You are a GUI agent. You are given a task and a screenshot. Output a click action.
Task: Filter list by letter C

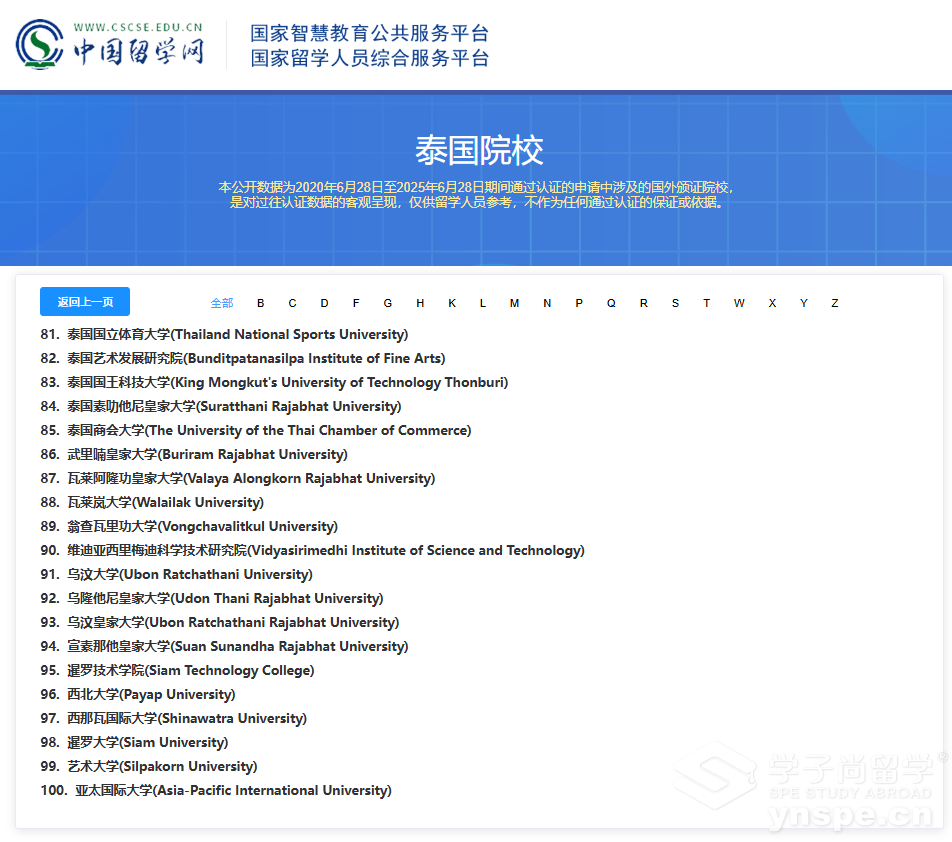(293, 303)
